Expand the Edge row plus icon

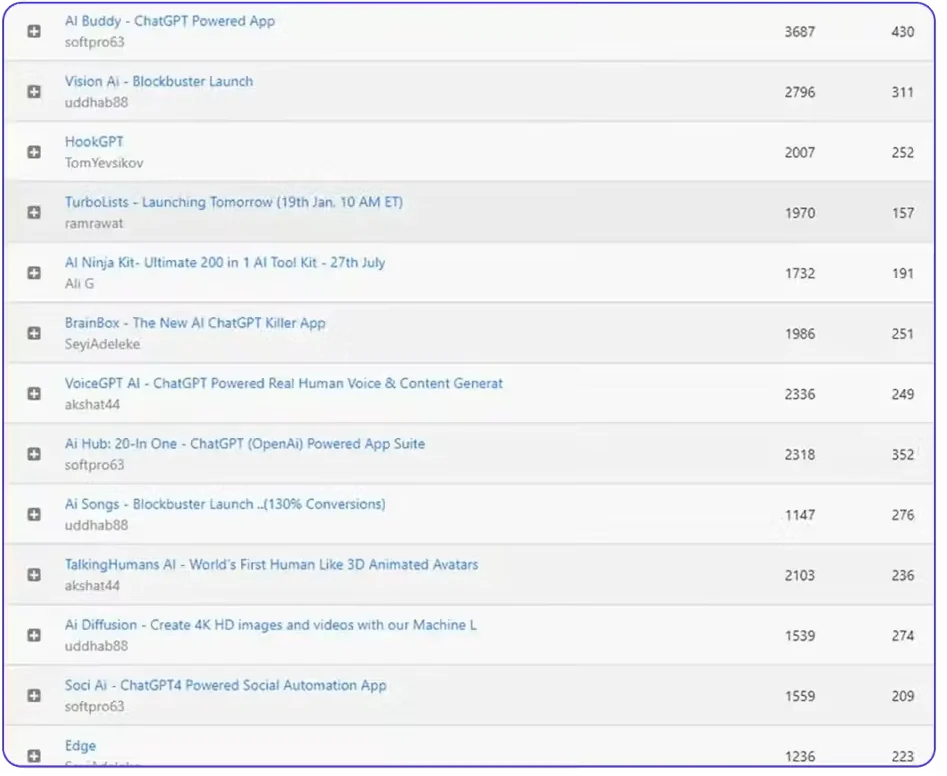pos(34,756)
